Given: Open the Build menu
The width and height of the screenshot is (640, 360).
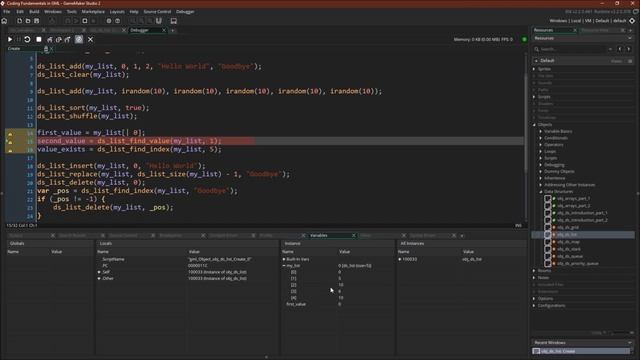Looking at the screenshot, I should (x=34, y=12).
